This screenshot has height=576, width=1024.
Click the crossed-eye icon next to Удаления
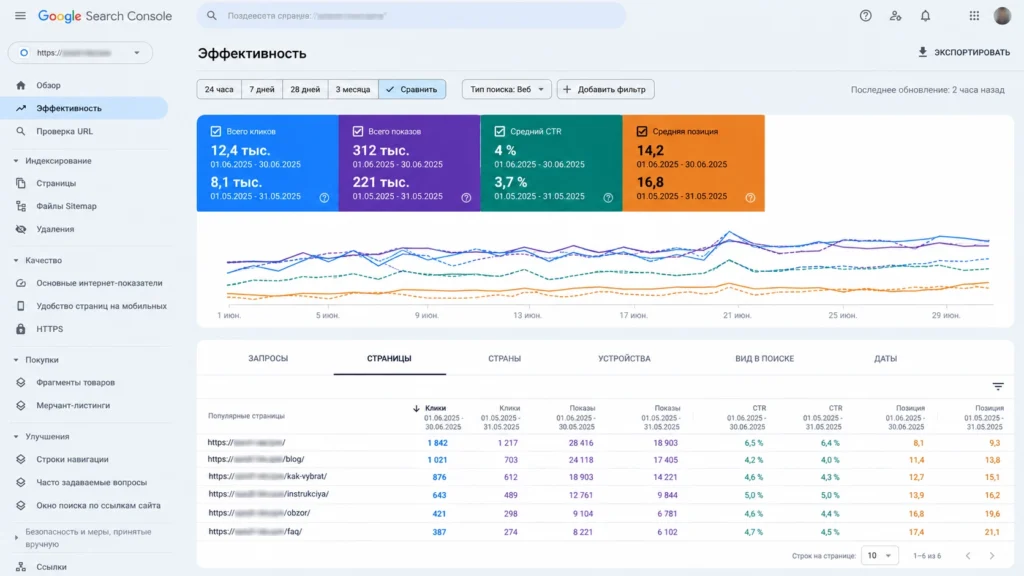click(x=21, y=229)
